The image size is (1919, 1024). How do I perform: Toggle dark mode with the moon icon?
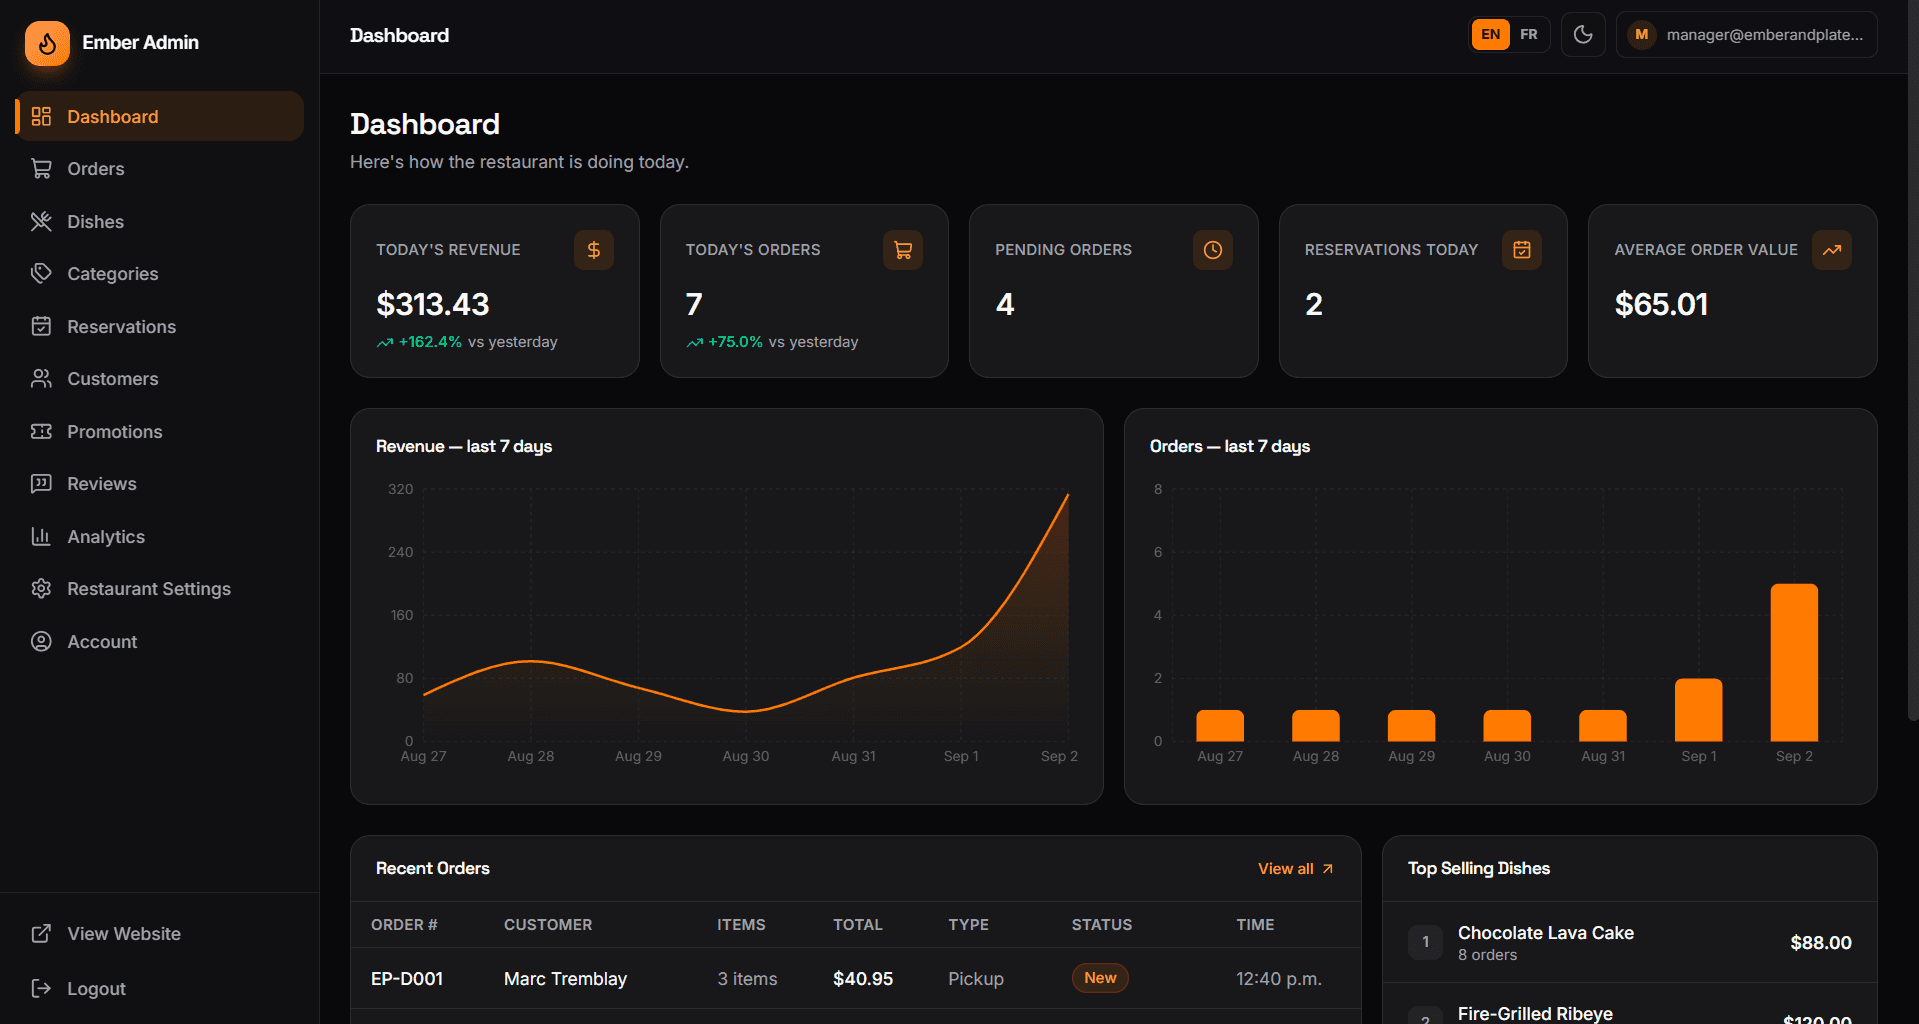pyautogui.click(x=1583, y=34)
